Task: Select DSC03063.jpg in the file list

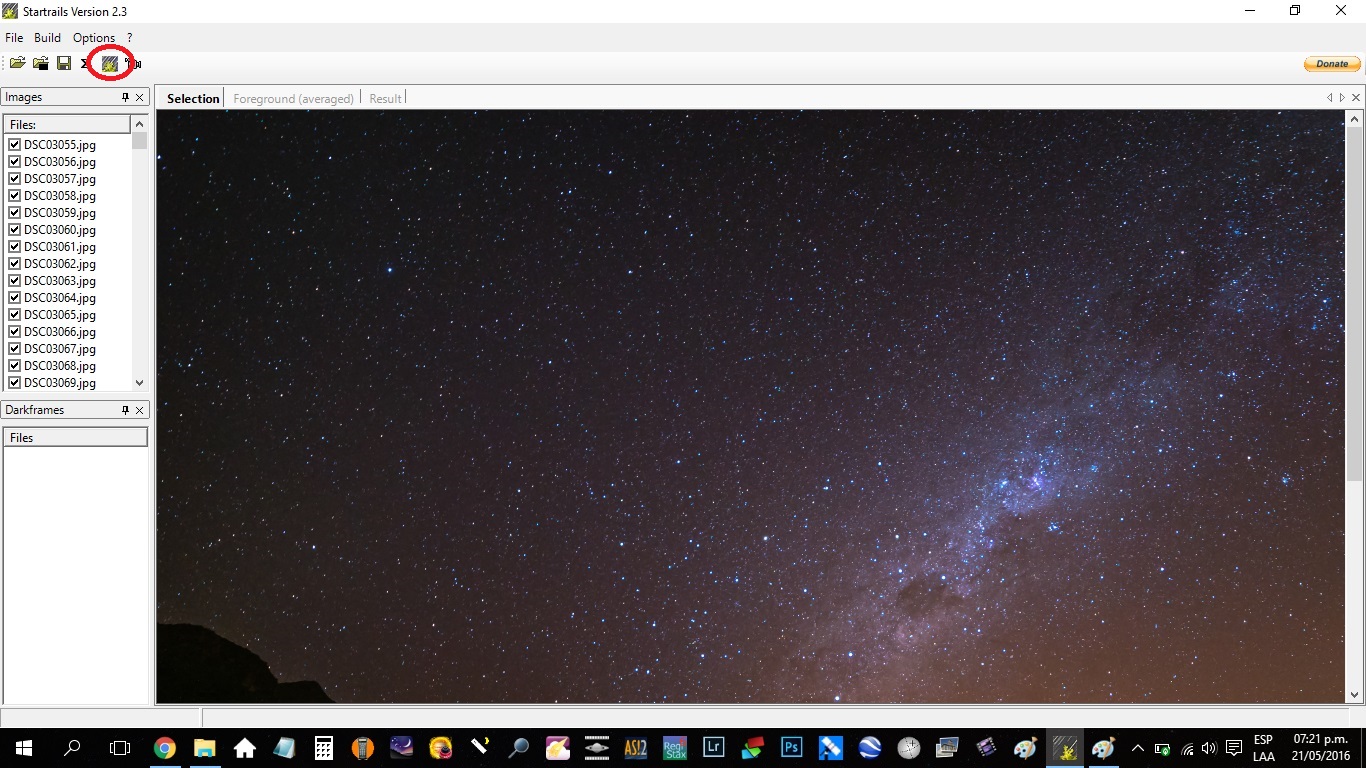Action: (60, 281)
